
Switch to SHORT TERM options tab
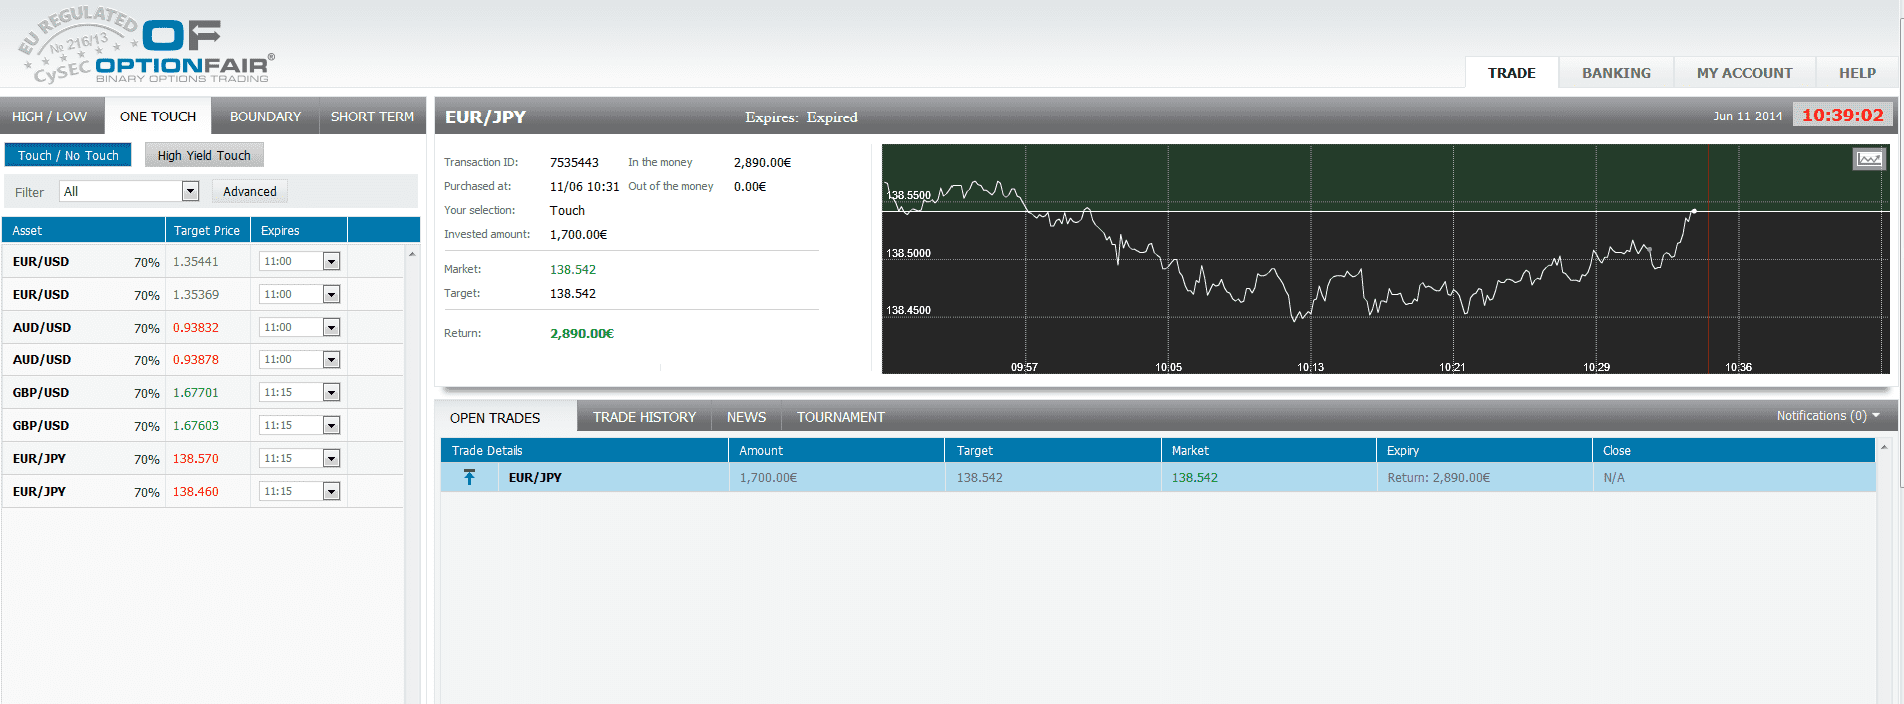click(x=372, y=116)
